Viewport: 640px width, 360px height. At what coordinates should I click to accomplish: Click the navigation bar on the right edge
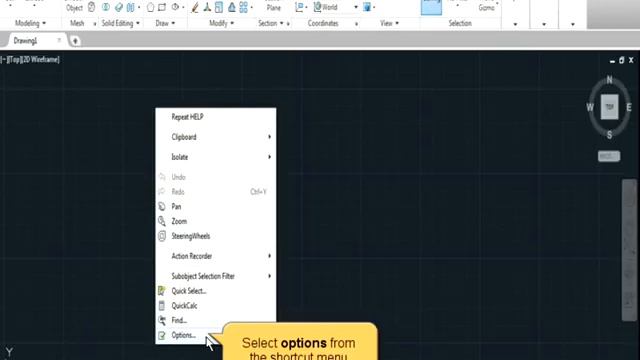[629, 250]
